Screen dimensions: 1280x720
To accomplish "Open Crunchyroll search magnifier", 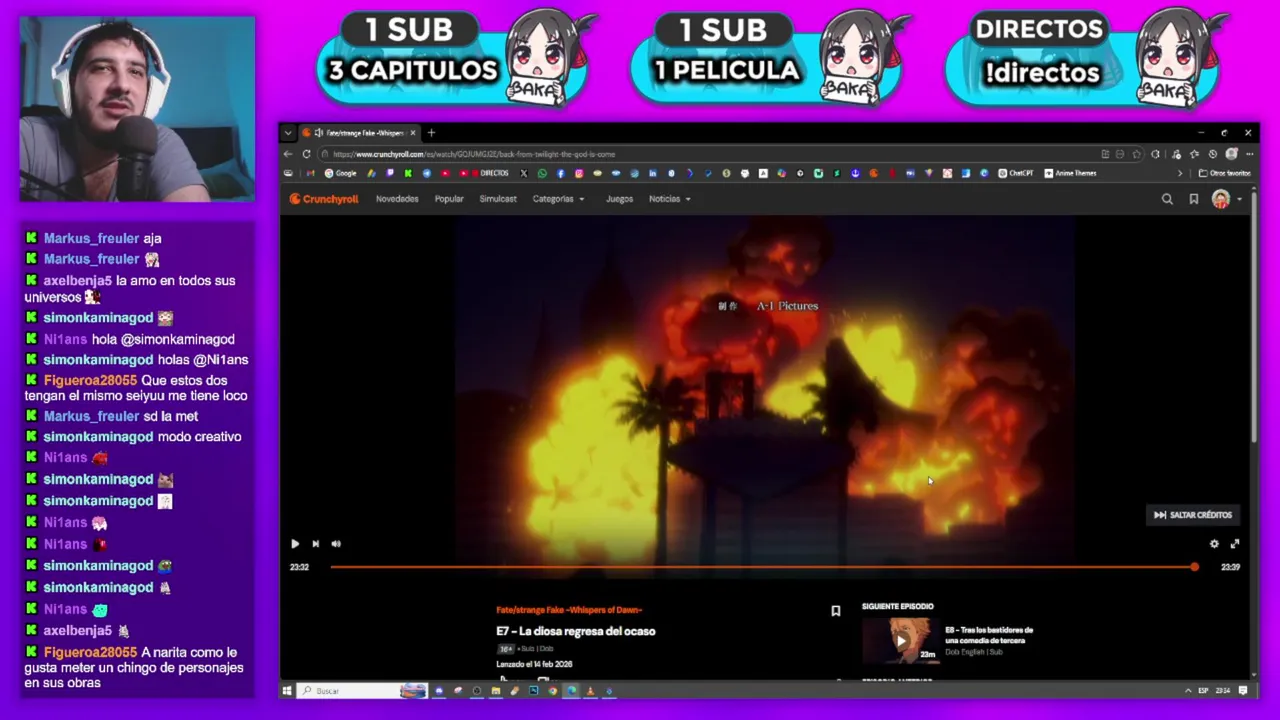I will click(x=1167, y=199).
